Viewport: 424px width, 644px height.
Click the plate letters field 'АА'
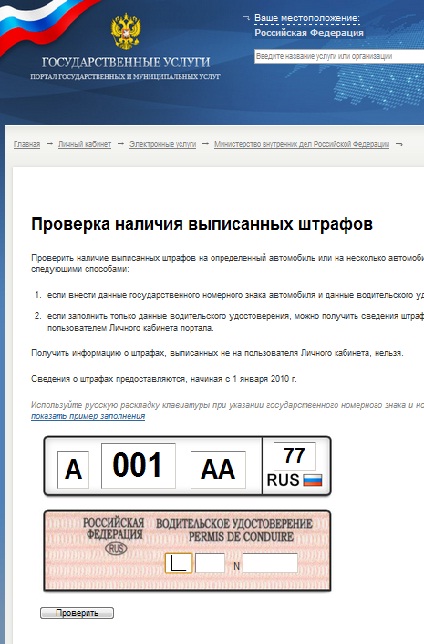[218, 469]
